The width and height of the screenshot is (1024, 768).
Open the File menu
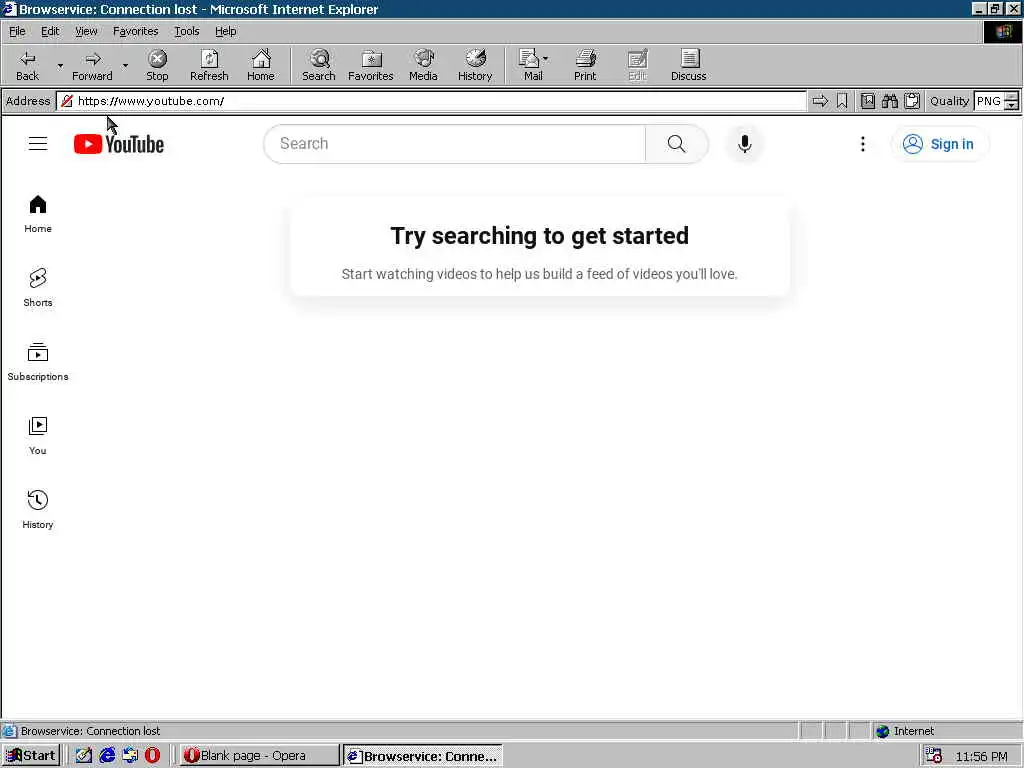click(x=17, y=31)
